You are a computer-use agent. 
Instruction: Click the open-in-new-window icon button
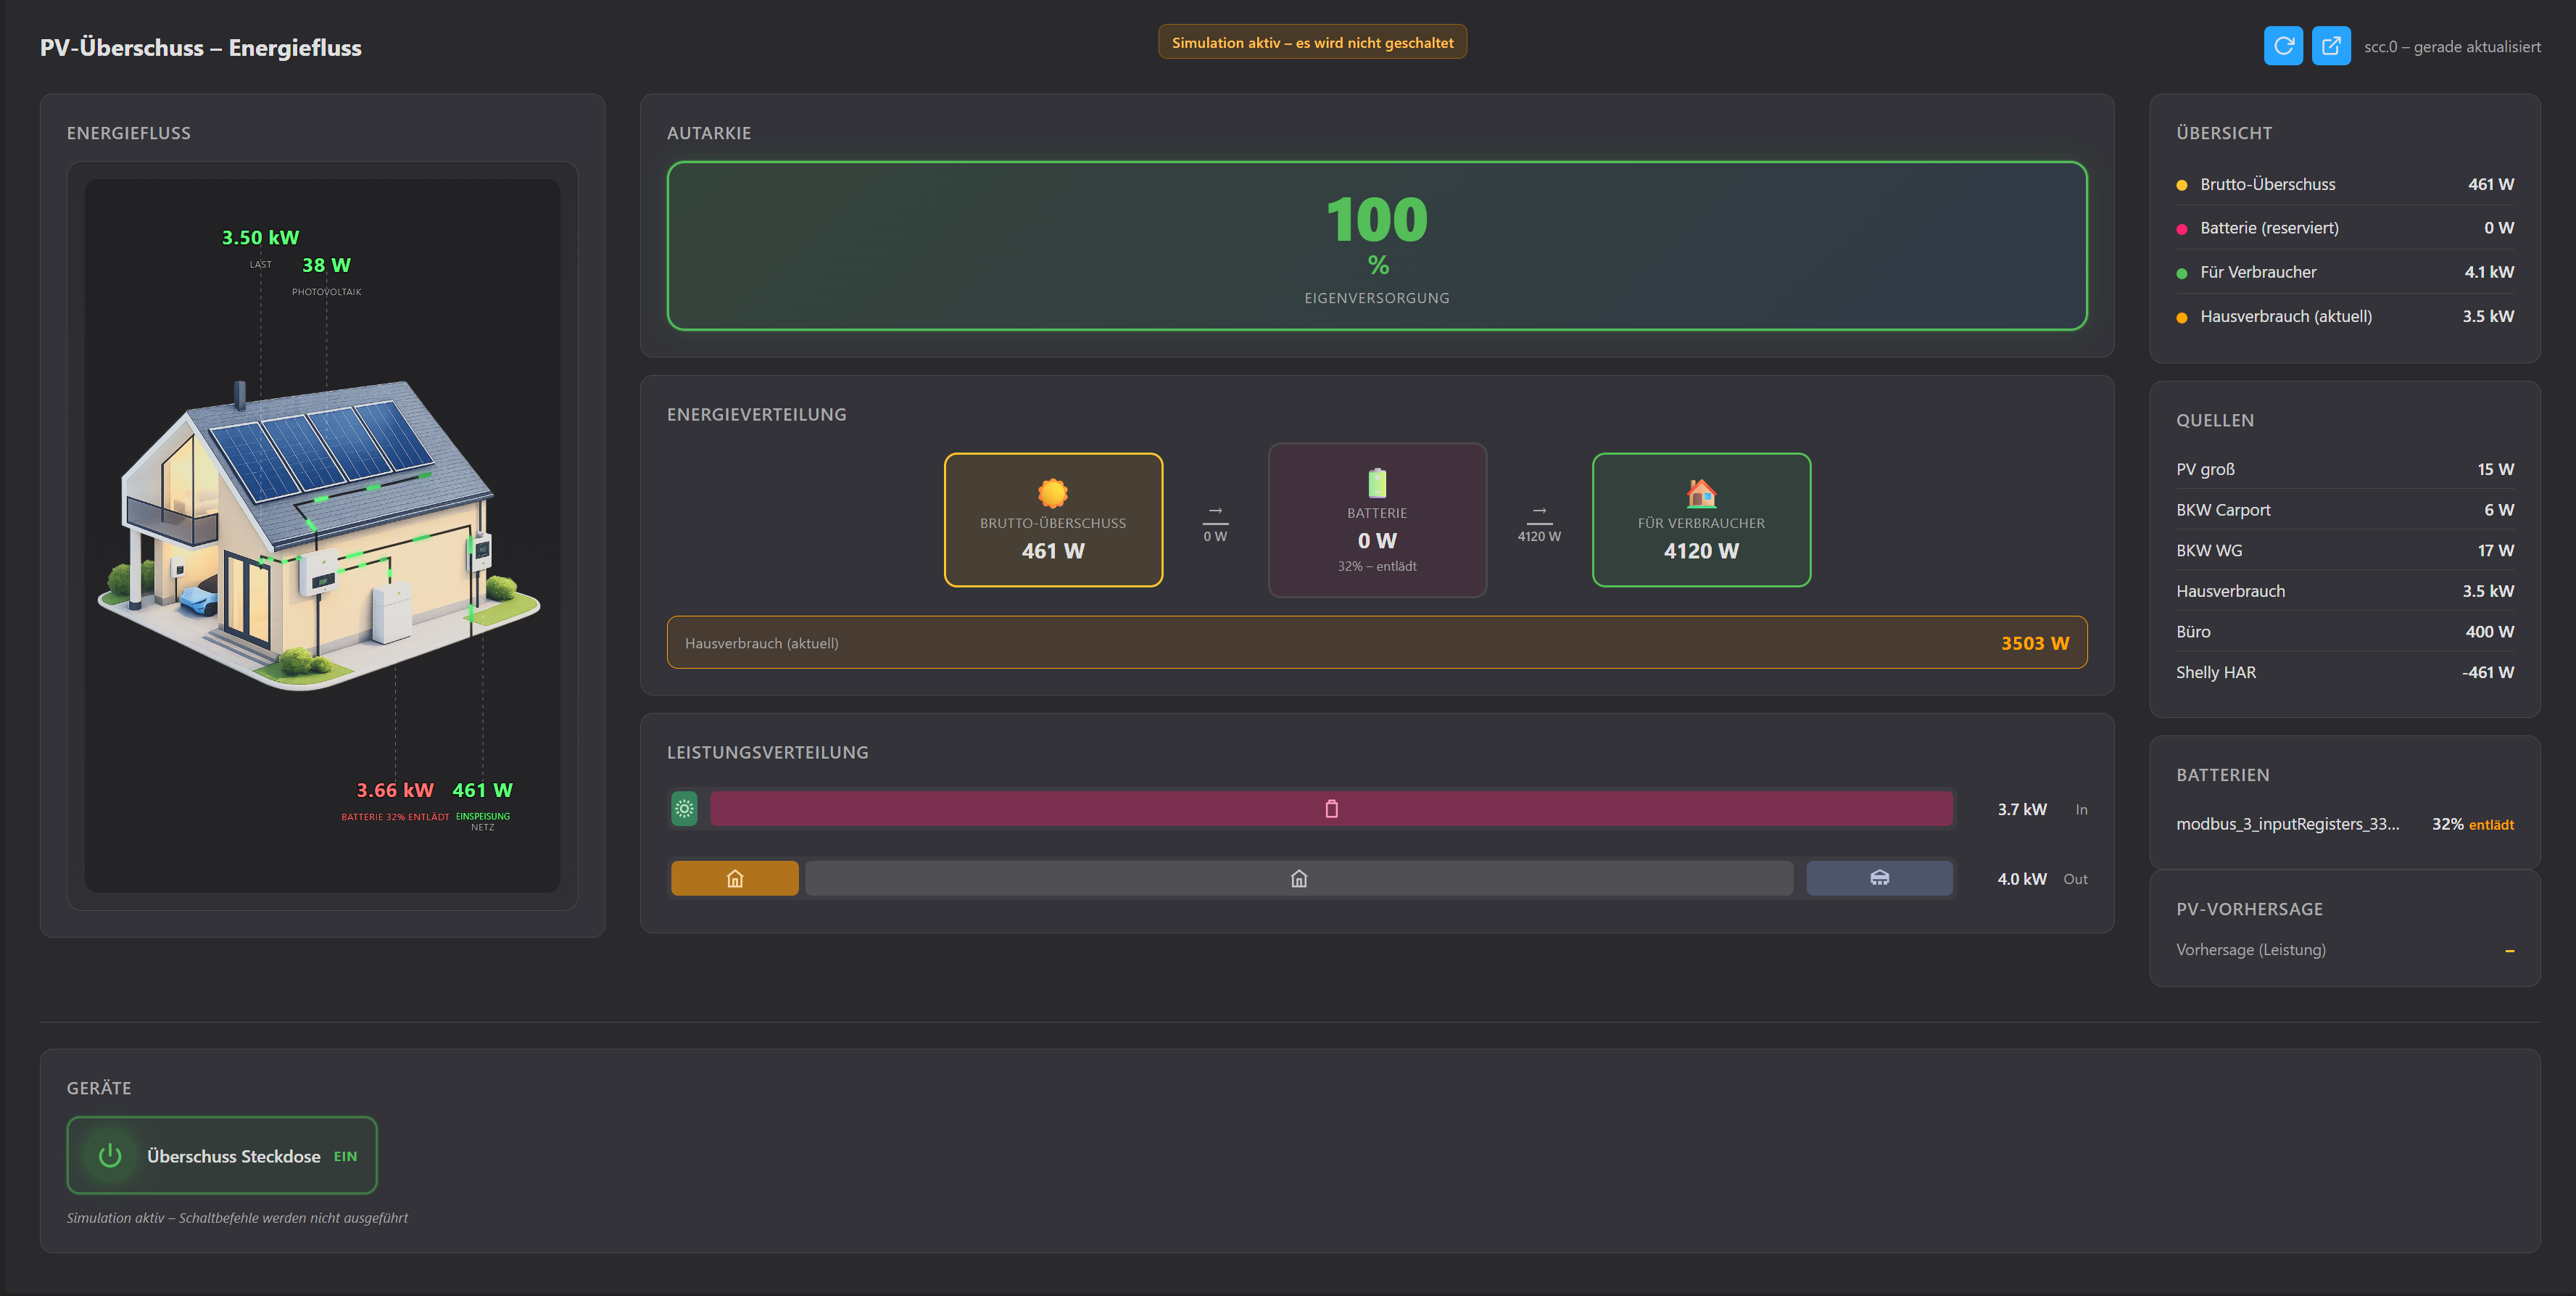click(x=2330, y=46)
